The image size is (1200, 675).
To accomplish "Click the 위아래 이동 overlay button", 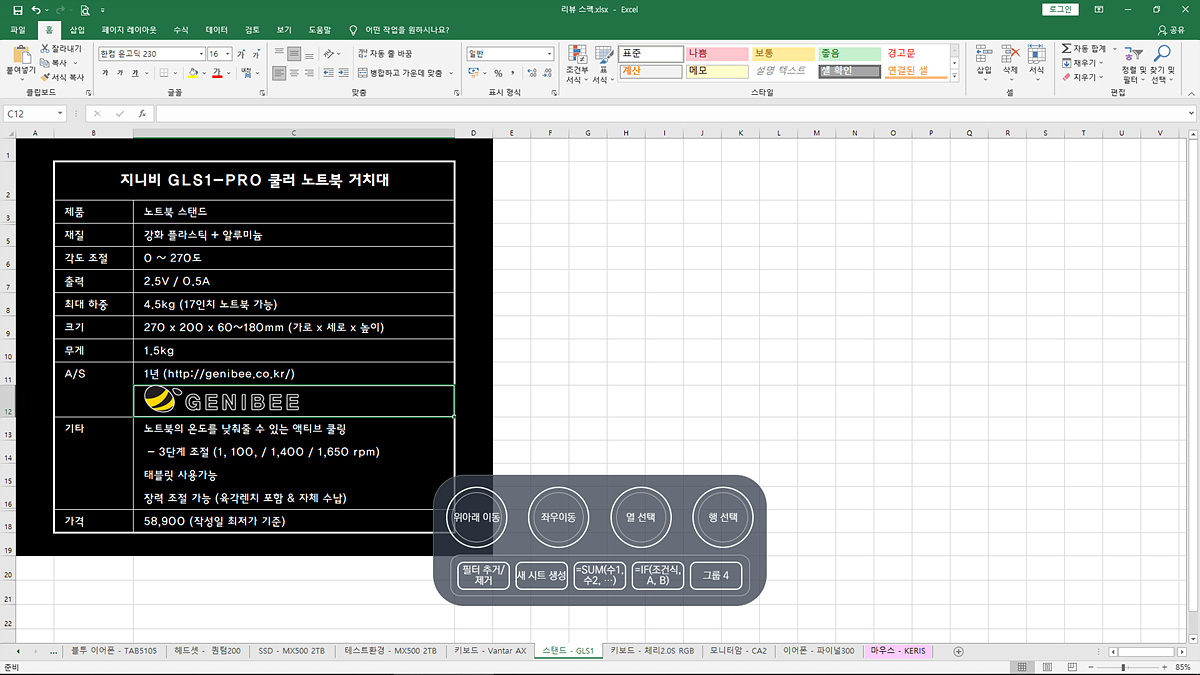I will (x=477, y=517).
